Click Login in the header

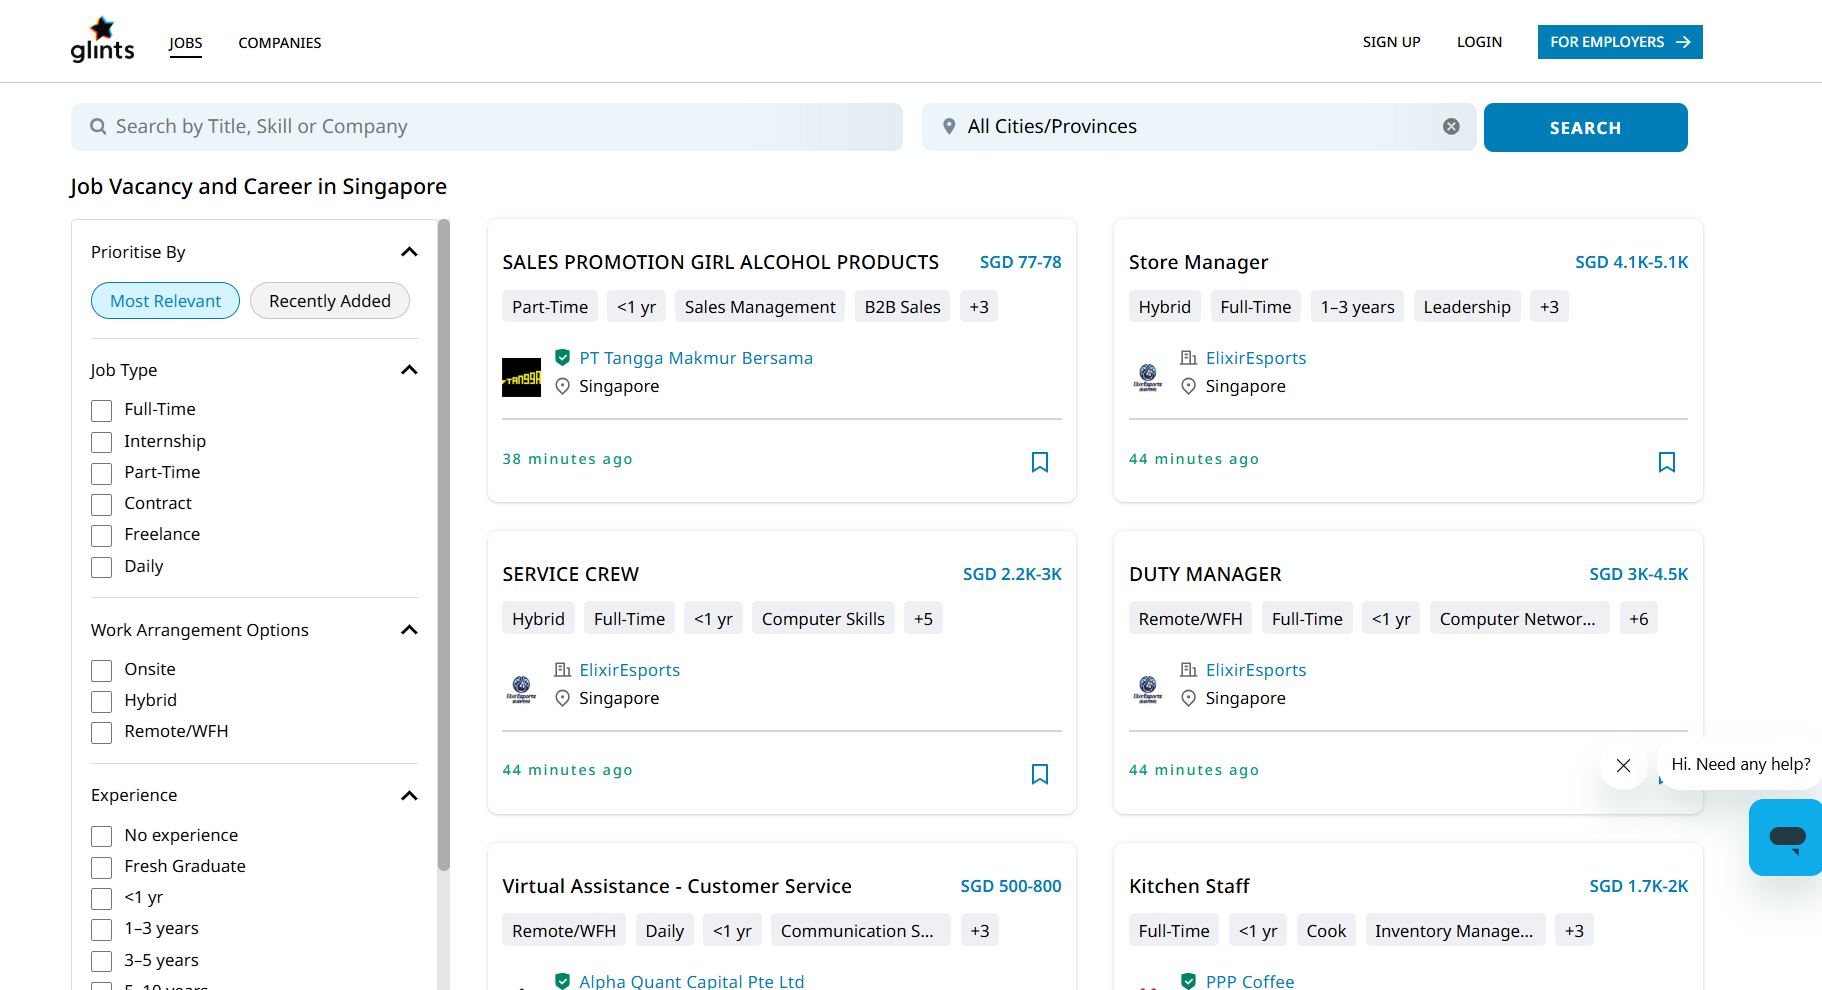[x=1479, y=42]
